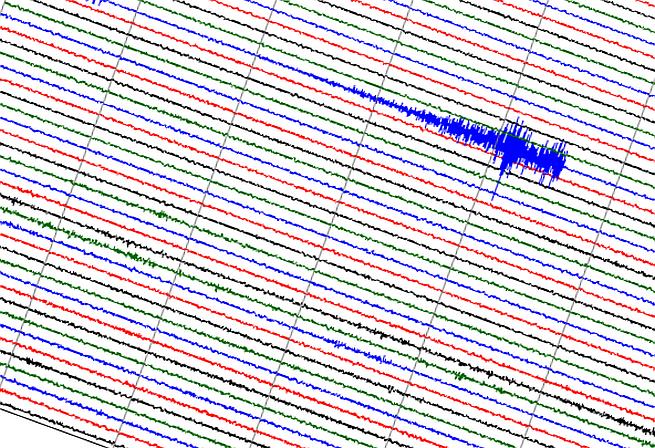This screenshot has width=655, height=448.
Task: Pick the noisy dark green segment on the left
Action: click(136, 256)
